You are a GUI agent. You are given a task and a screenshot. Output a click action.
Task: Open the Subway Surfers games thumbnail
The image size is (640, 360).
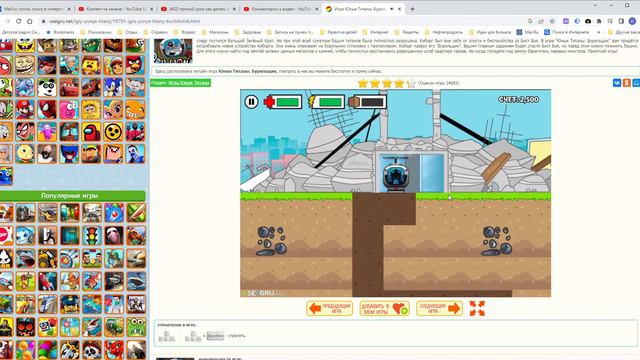pos(113,65)
